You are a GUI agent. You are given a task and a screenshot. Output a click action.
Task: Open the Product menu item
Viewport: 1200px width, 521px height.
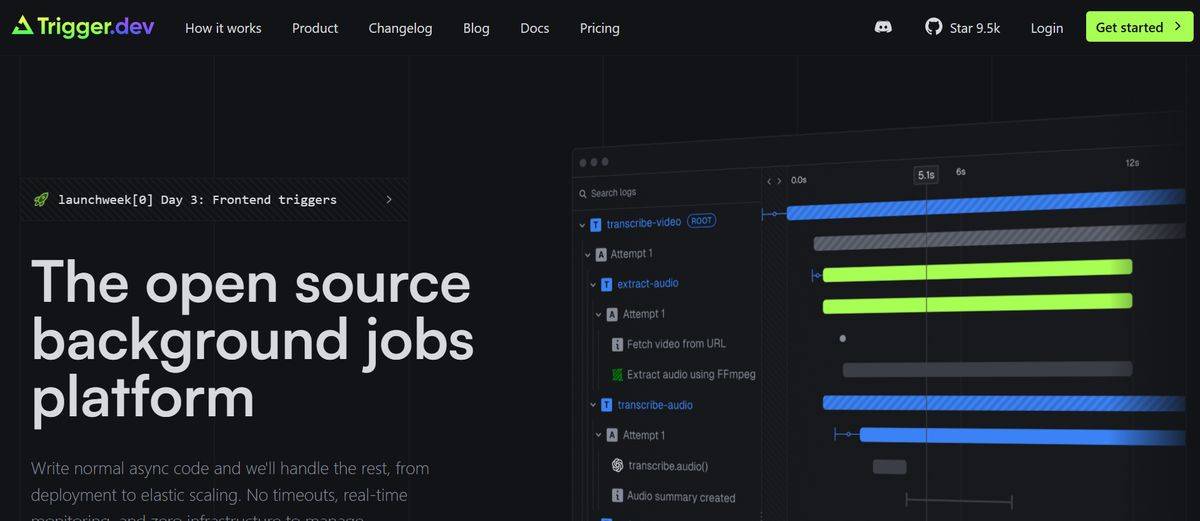(315, 28)
